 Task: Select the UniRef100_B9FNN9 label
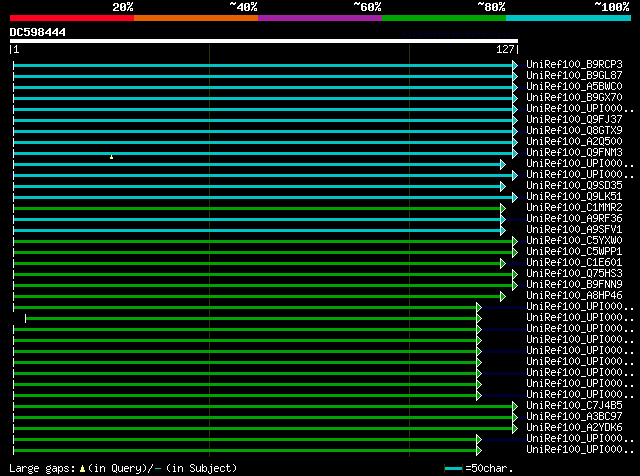click(x=574, y=285)
